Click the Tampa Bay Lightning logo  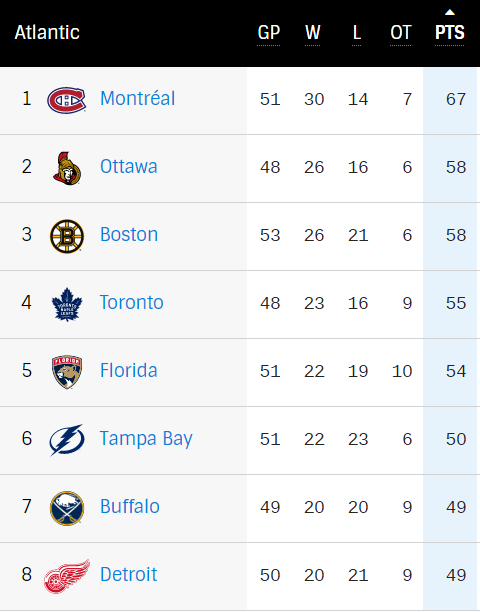(x=67, y=440)
